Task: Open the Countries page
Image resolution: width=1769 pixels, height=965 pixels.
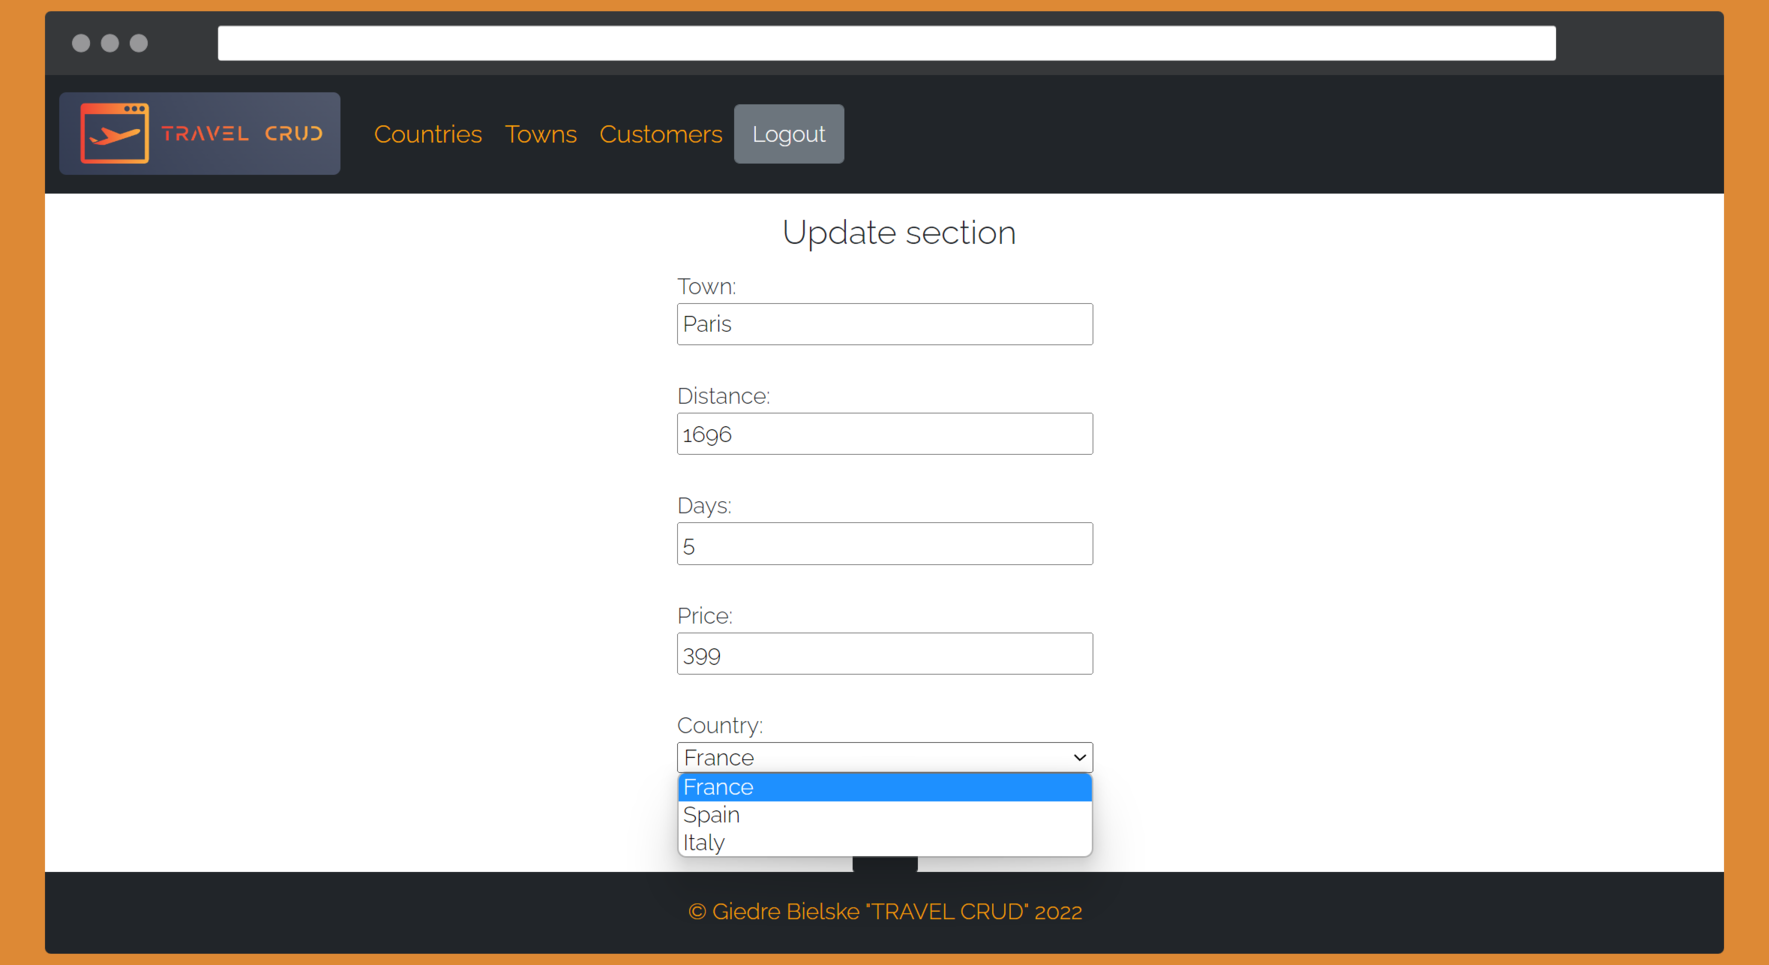Action: [x=427, y=134]
